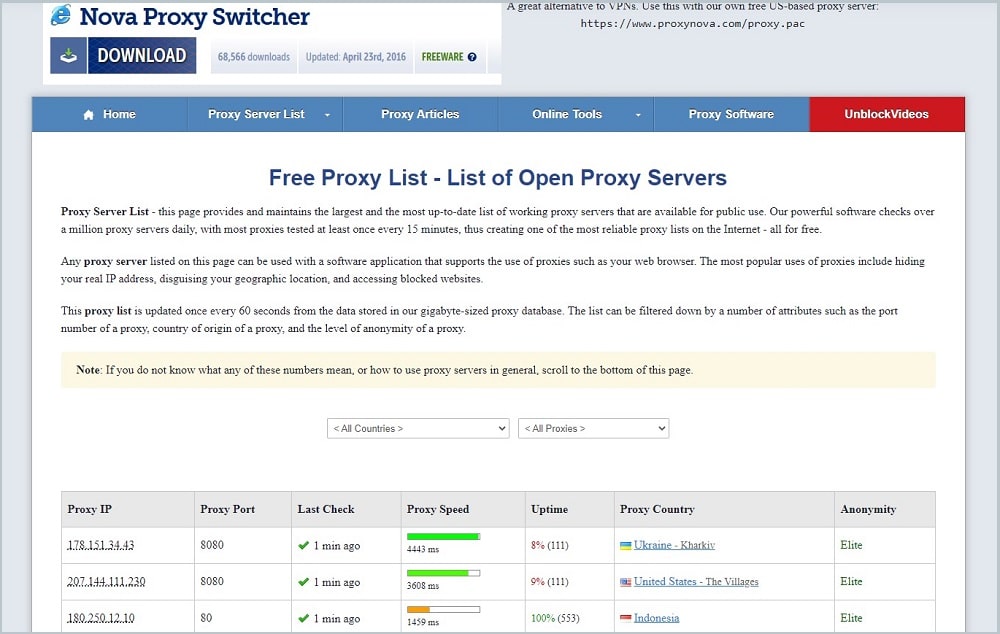Open the United States - The Villages link
This screenshot has width=1000, height=634.
(x=696, y=582)
